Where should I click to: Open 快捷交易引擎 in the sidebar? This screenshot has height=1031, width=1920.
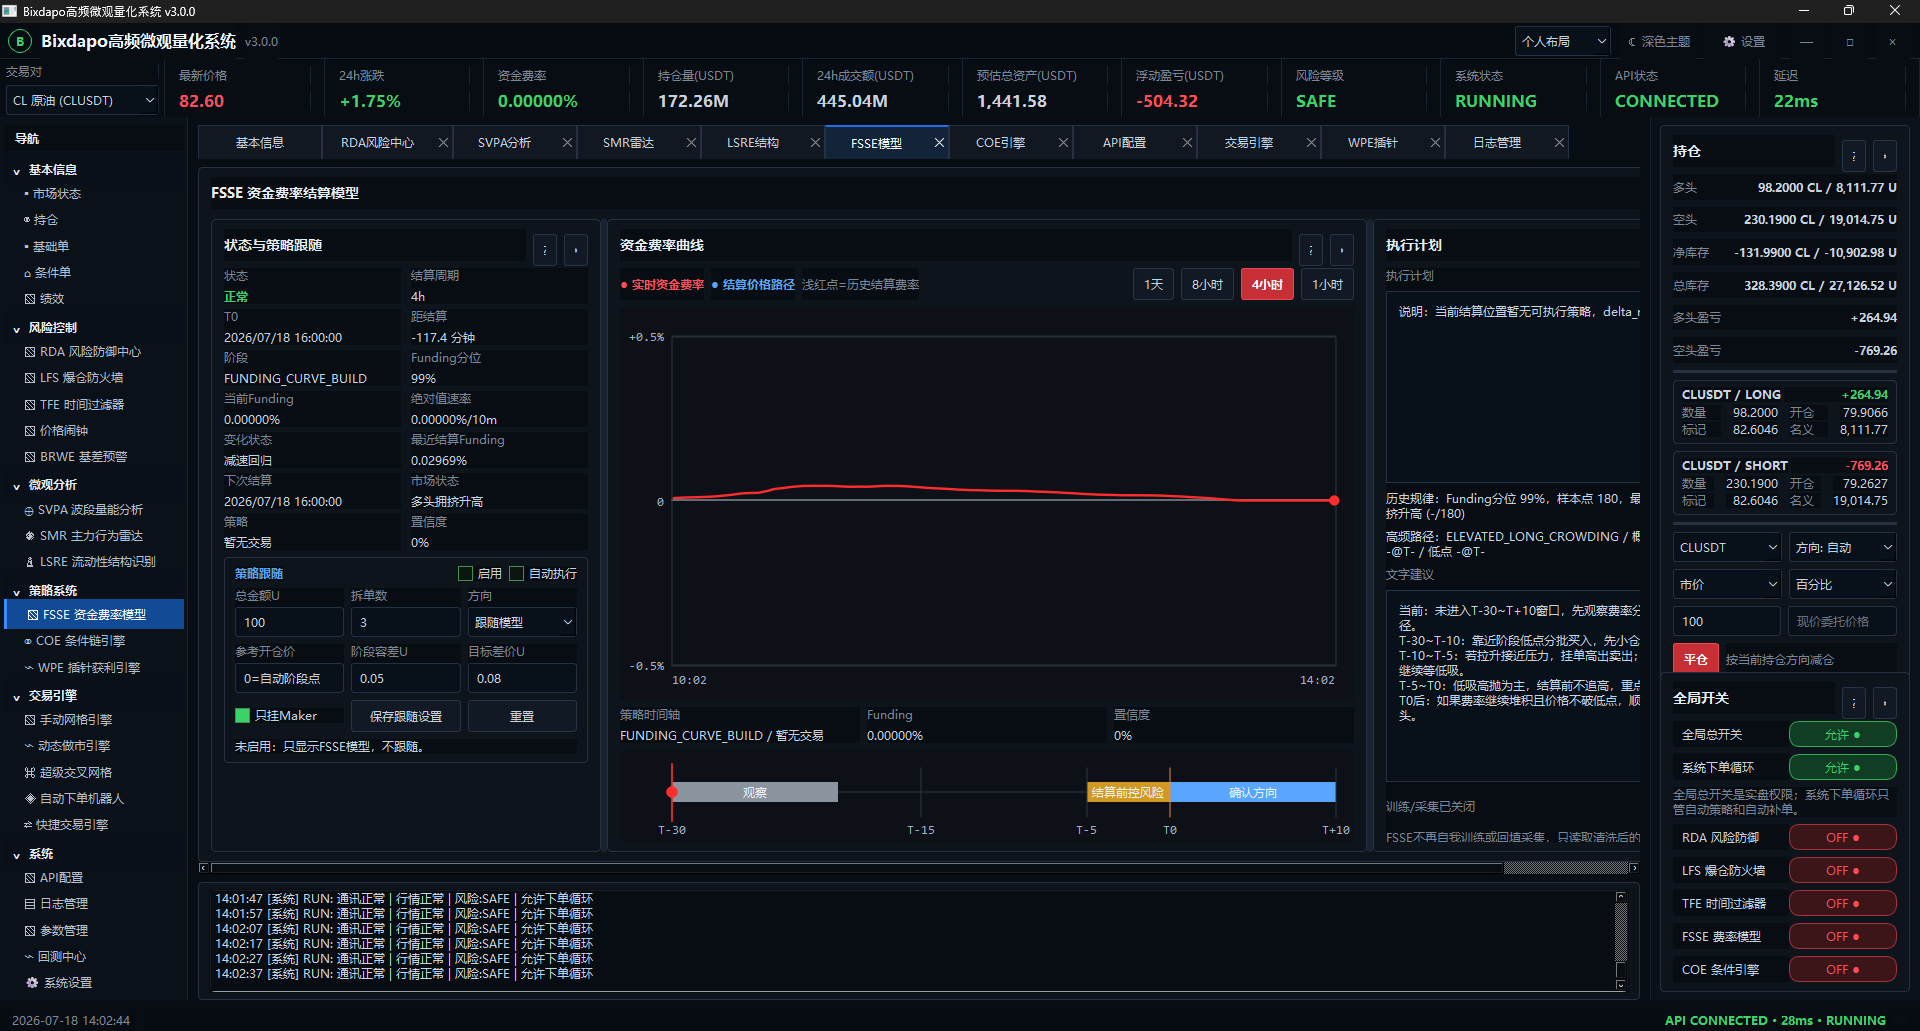66,825
